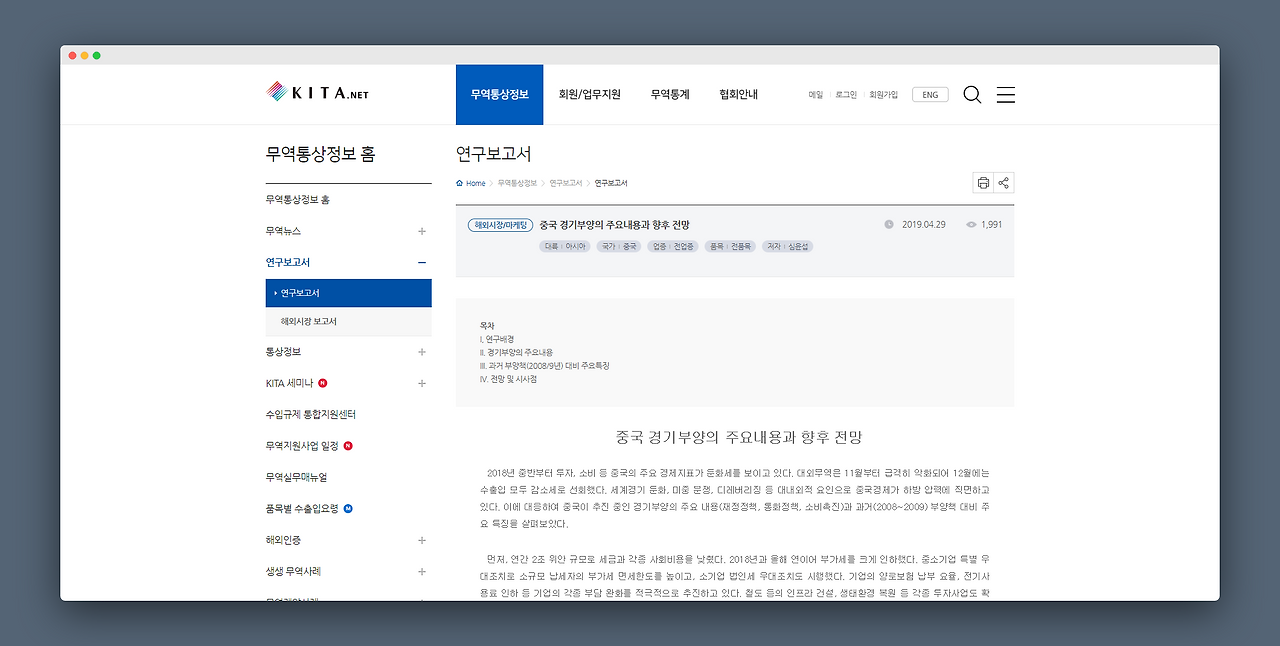Collapse the 연구보고서 sidebar section

(x=422, y=262)
